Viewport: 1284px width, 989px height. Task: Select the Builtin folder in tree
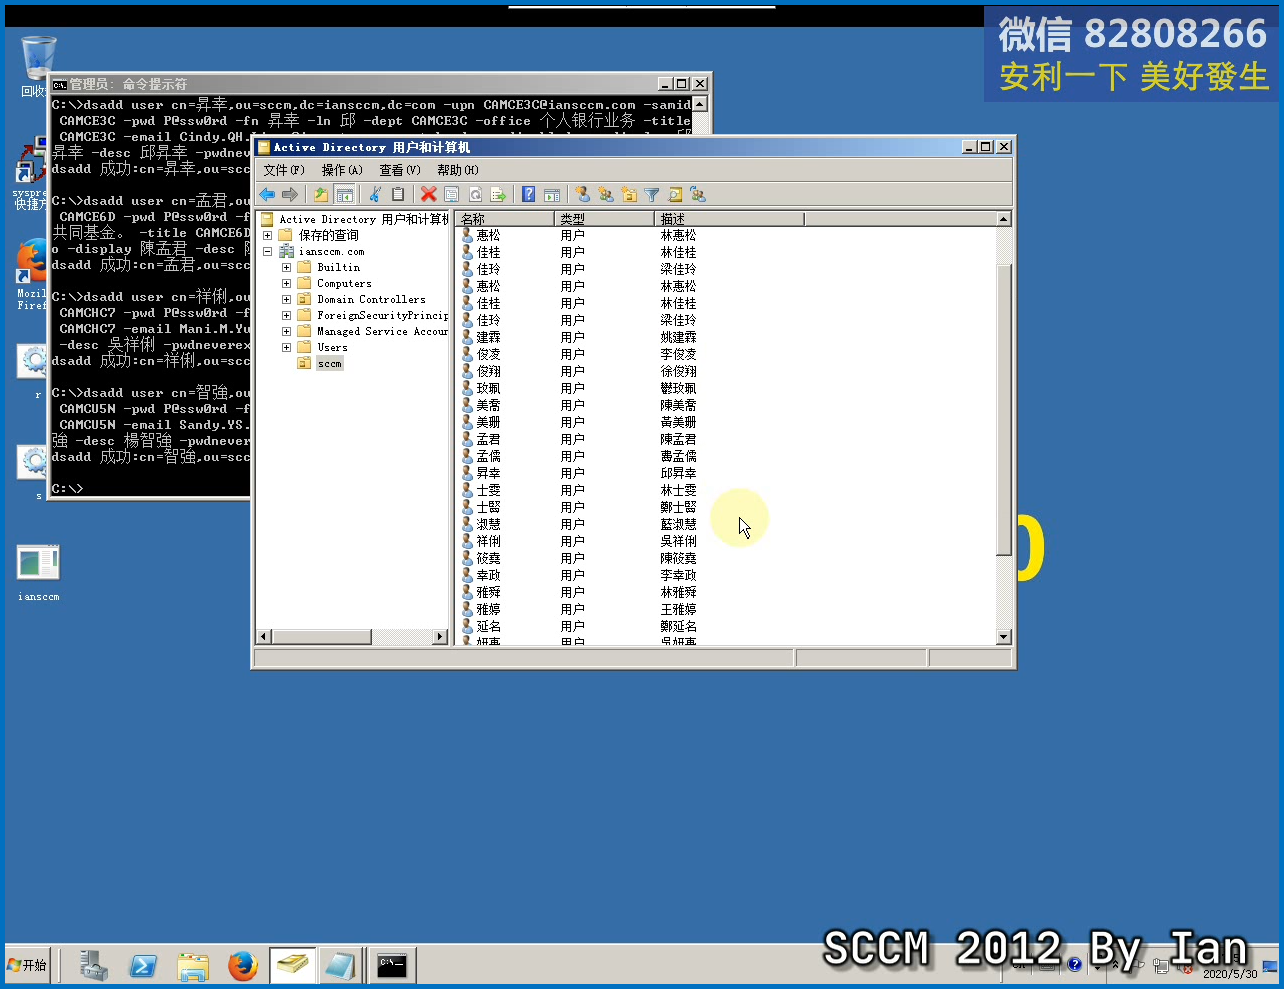pyautogui.click(x=338, y=268)
